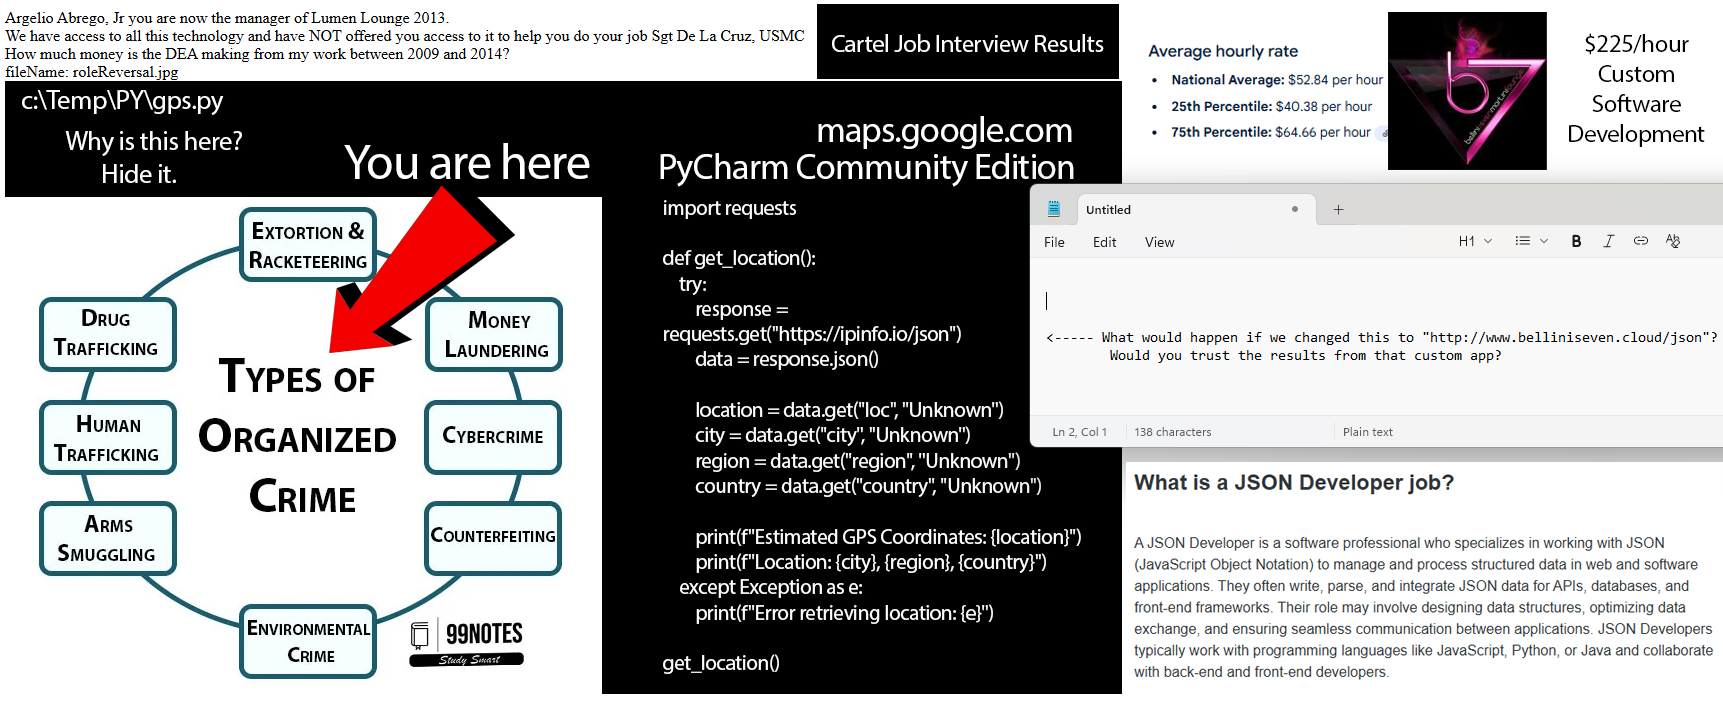Open the View menu
The height and width of the screenshot is (703, 1723).
1159,242
